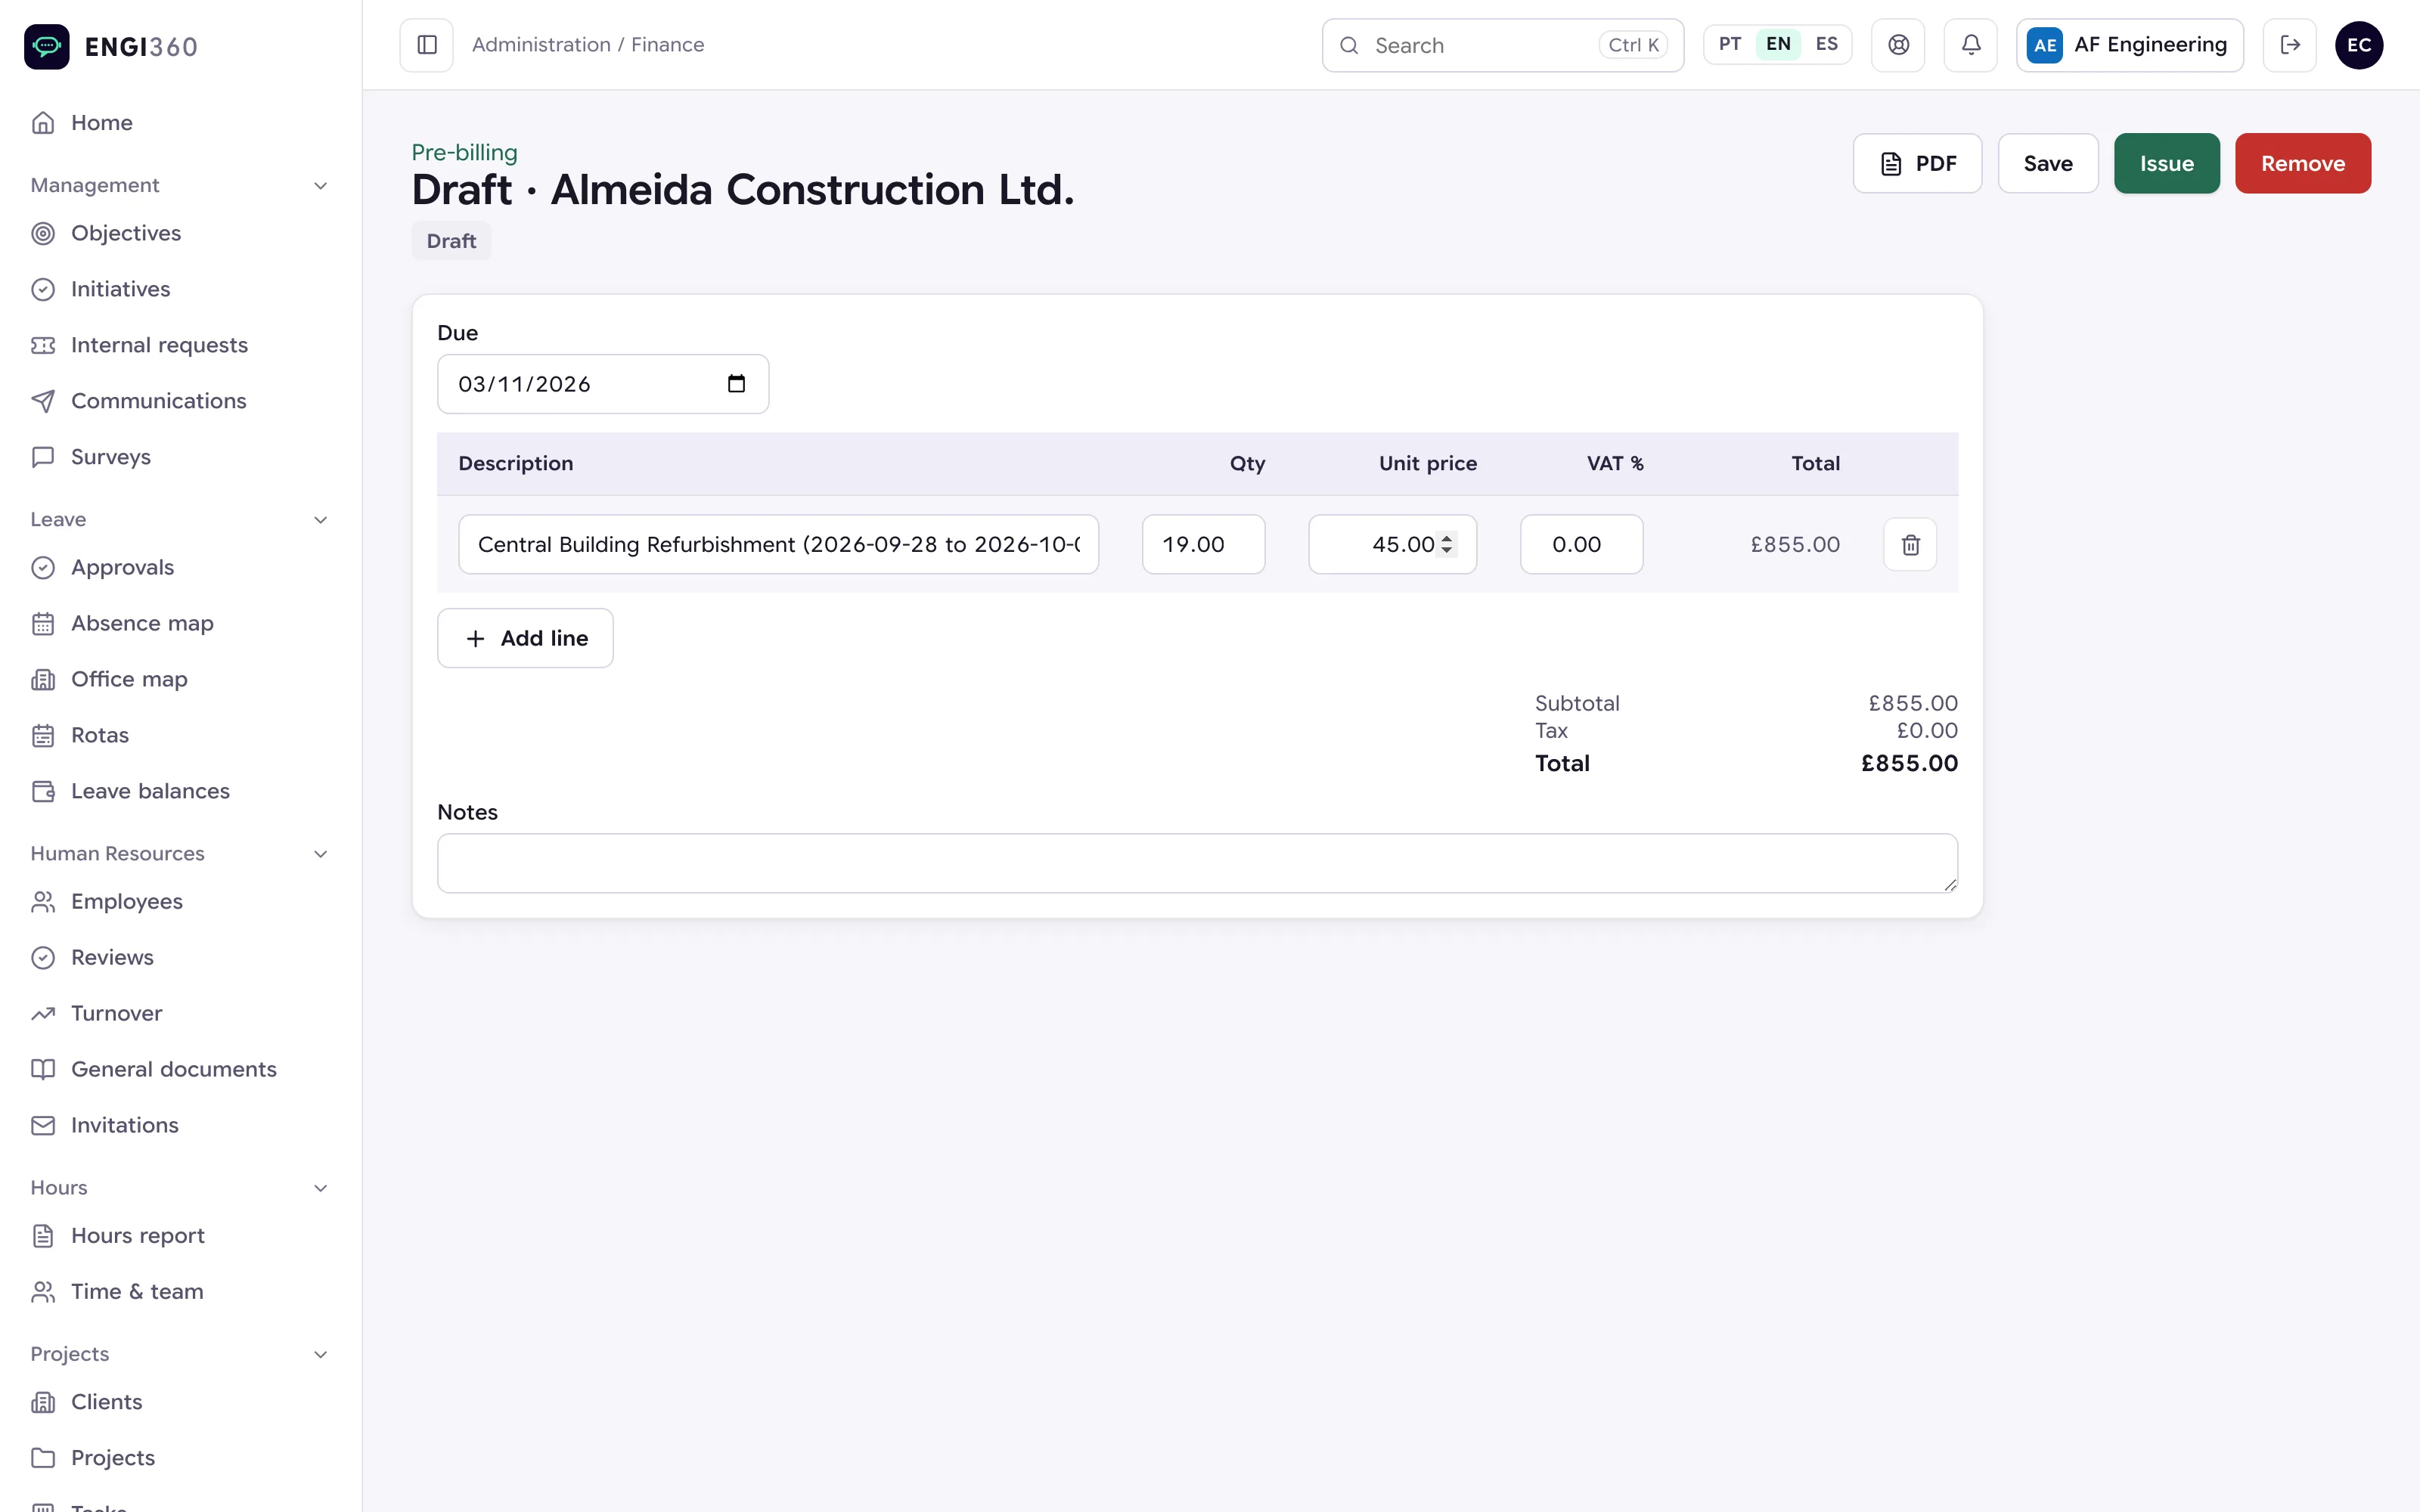Open General documents menu item
This screenshot has height=1512, width=2420.
(180, 1069)
